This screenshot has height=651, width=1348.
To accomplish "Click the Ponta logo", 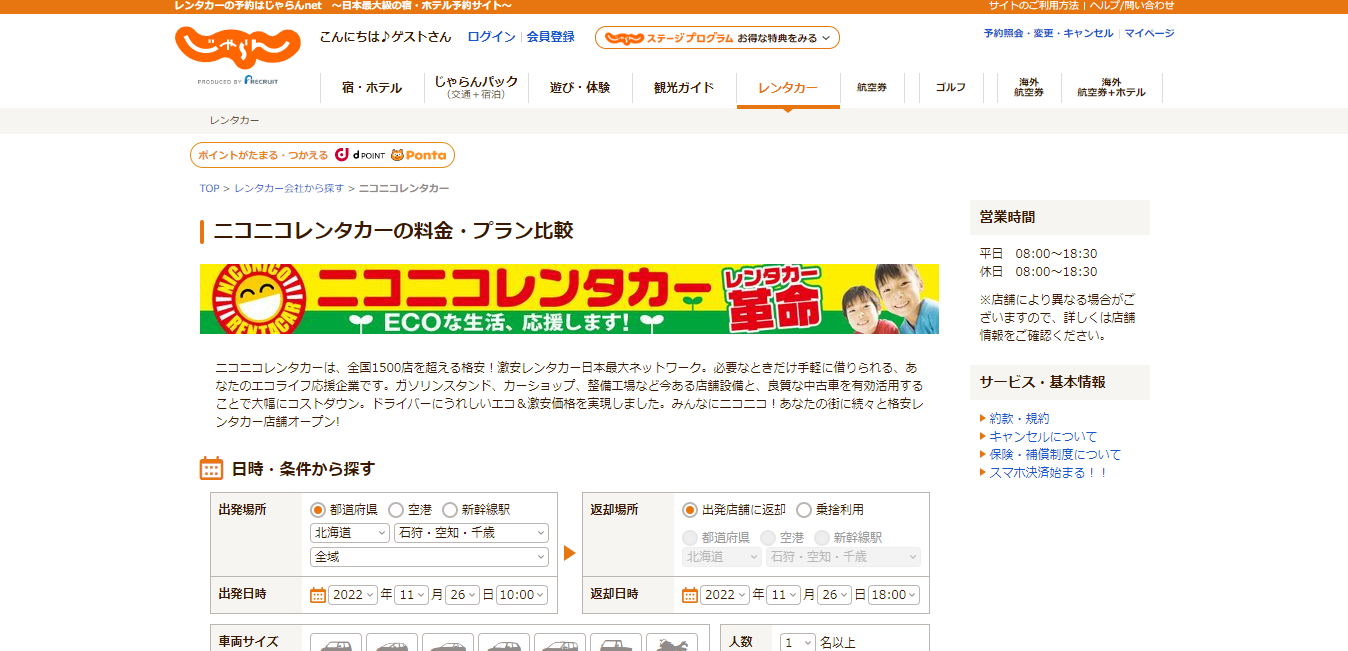I will click(x=418, y=155).
